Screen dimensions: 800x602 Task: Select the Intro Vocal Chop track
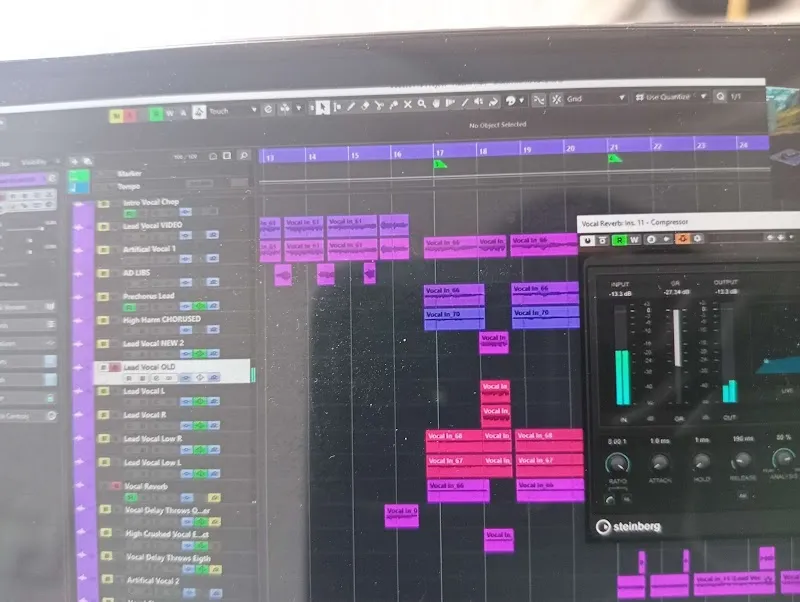tap(151, 202)
